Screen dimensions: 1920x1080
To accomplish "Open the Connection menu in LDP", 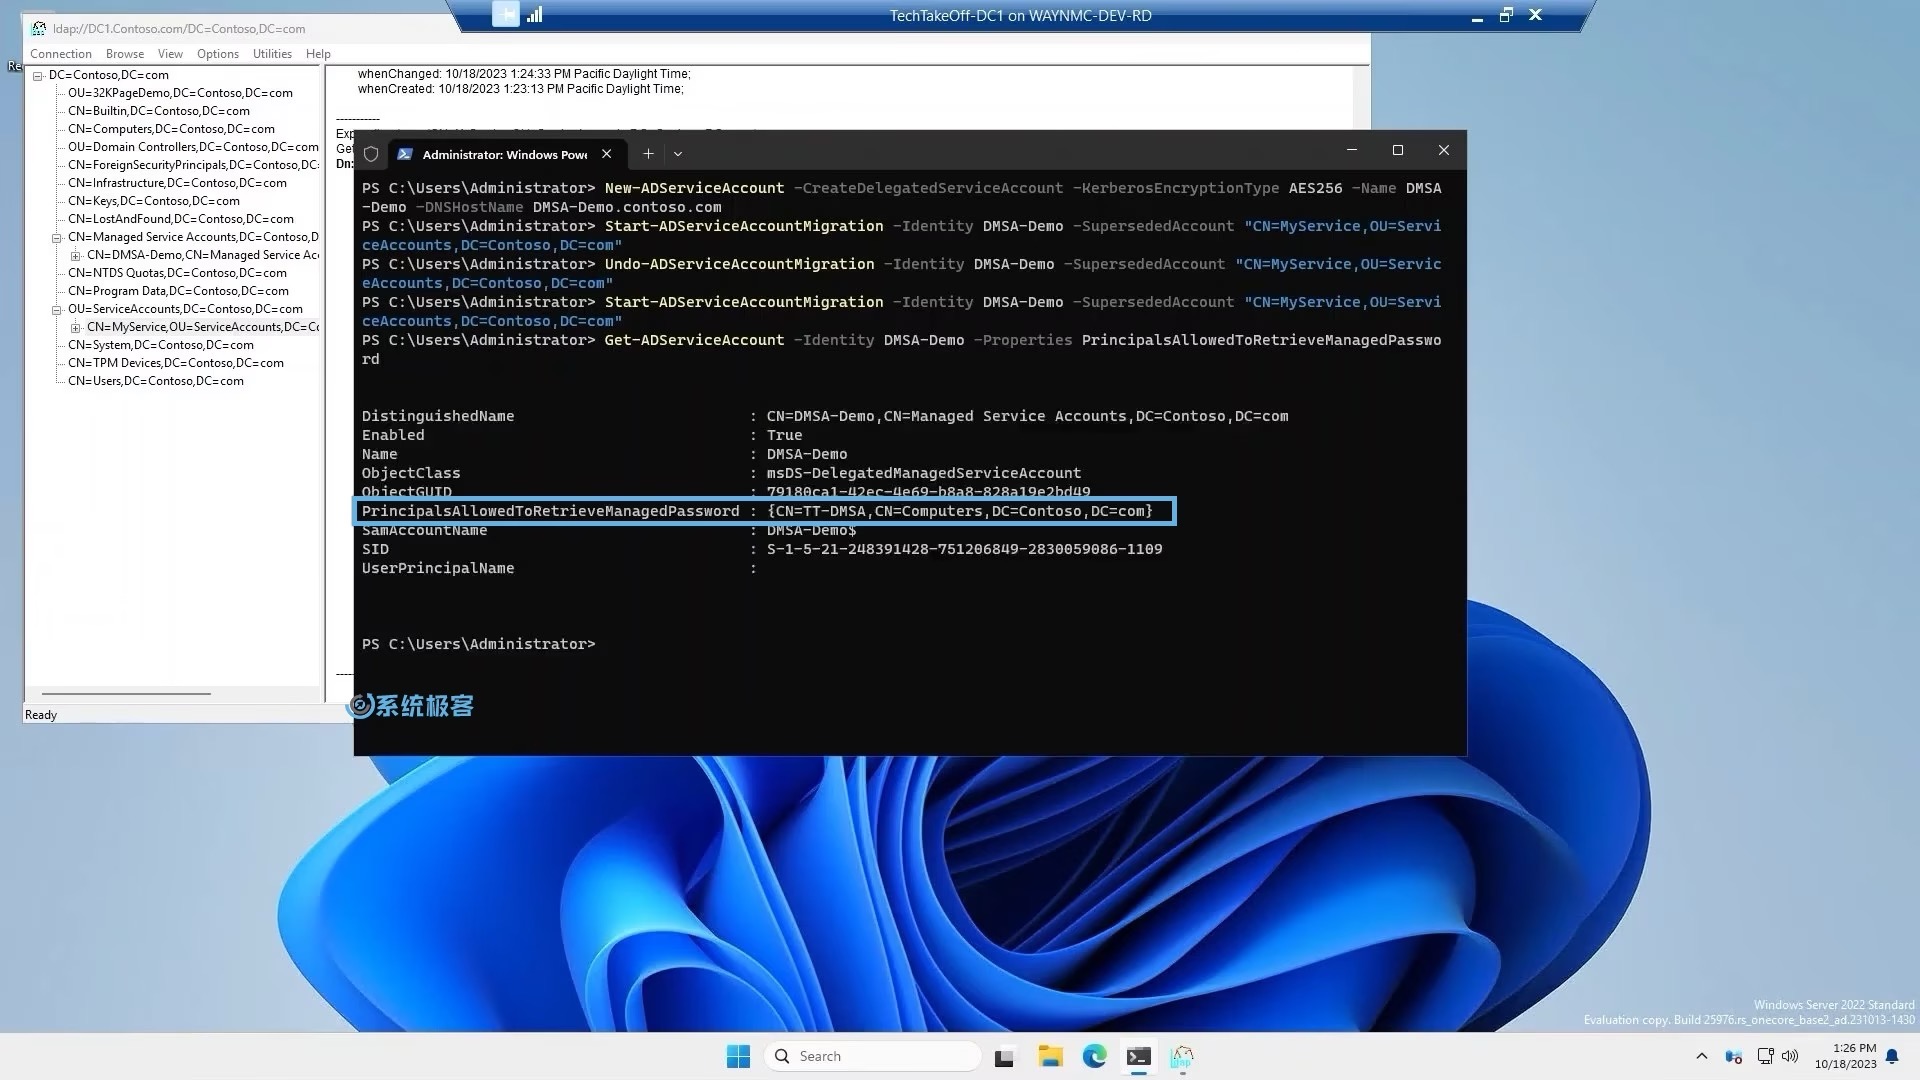I will tap(60, 54).
